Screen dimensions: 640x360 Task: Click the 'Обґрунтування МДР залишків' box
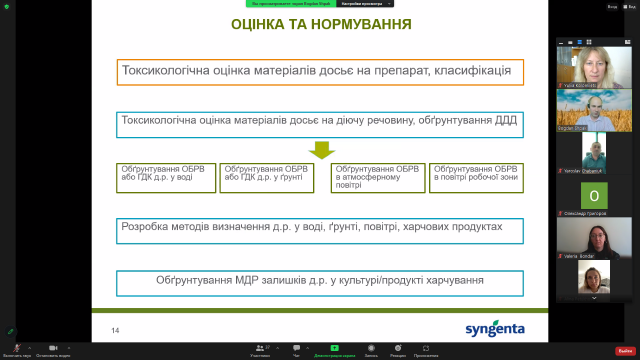[x=320, y=283]
